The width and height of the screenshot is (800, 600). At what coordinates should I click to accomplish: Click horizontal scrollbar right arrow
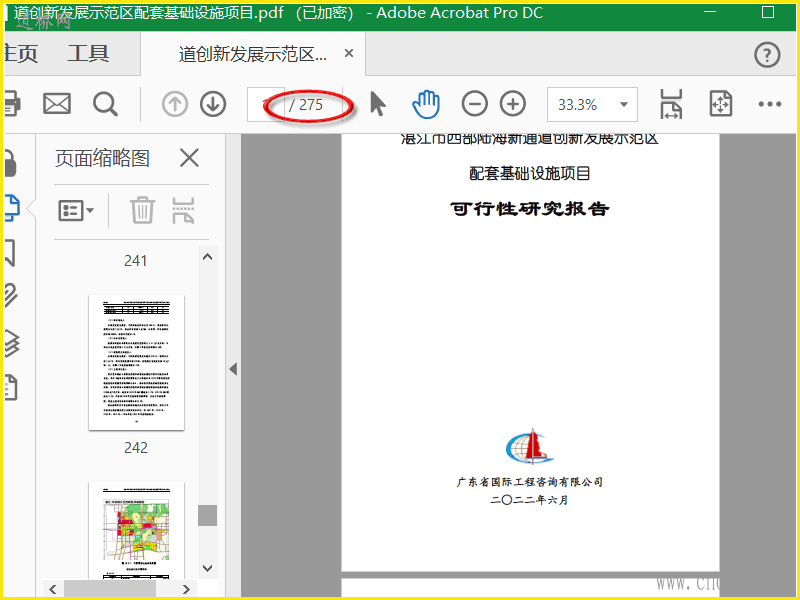click(186, 589)
